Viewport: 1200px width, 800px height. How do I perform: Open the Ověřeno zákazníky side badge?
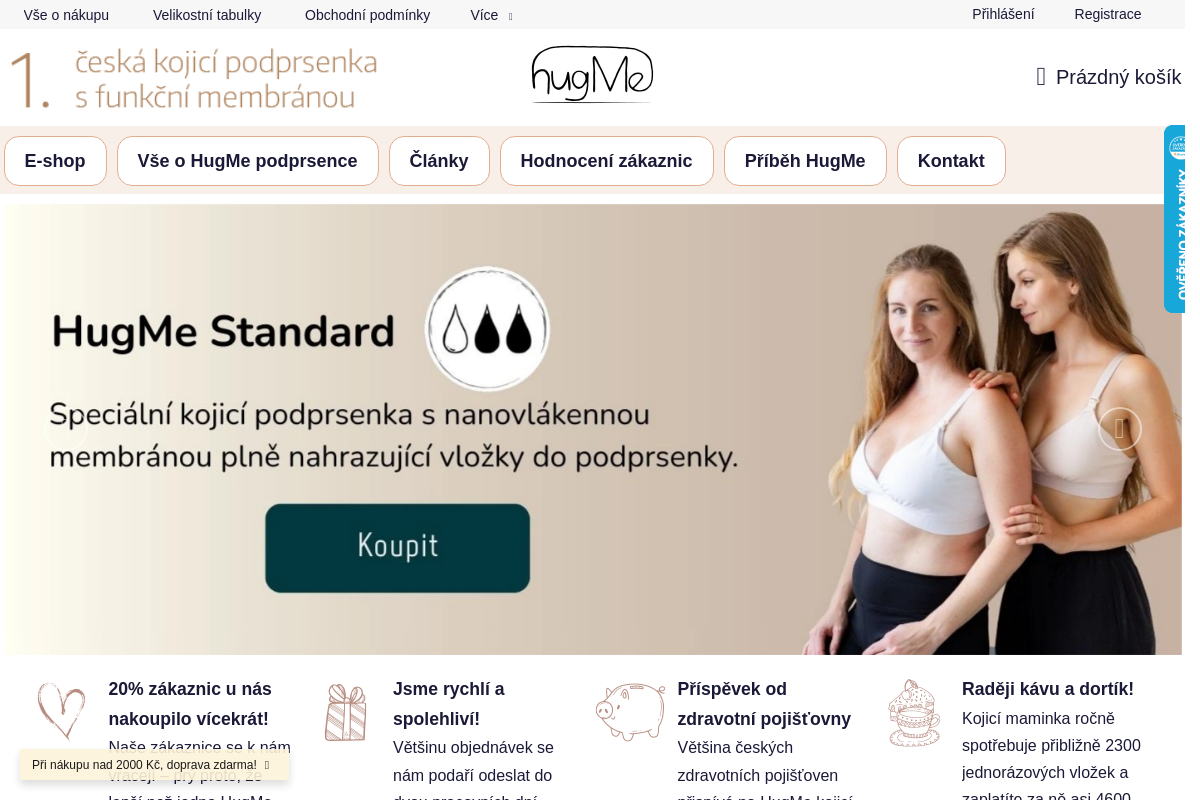pyautogui.click(x=1175, y=219)
